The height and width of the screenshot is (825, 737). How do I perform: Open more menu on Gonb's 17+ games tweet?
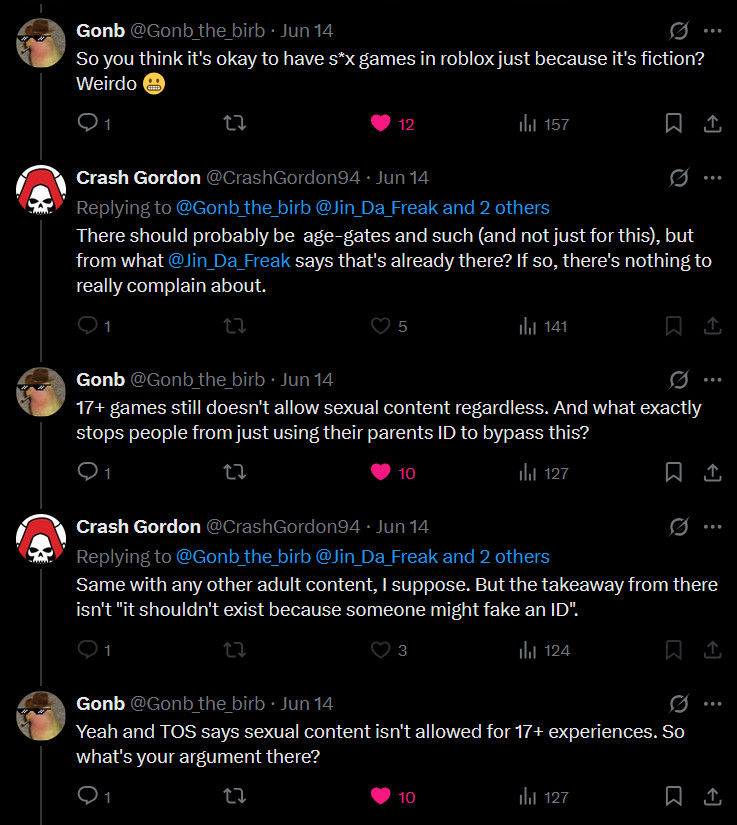pyautogui.click(x=712, y=380)
